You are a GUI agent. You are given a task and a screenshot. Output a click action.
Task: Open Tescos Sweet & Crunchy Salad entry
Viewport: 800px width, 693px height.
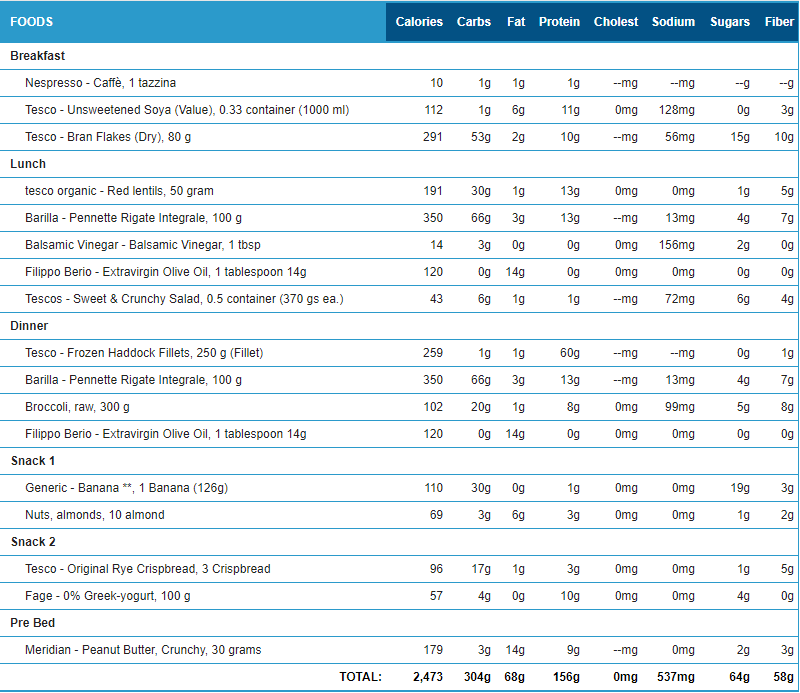[x=184, y=299]
